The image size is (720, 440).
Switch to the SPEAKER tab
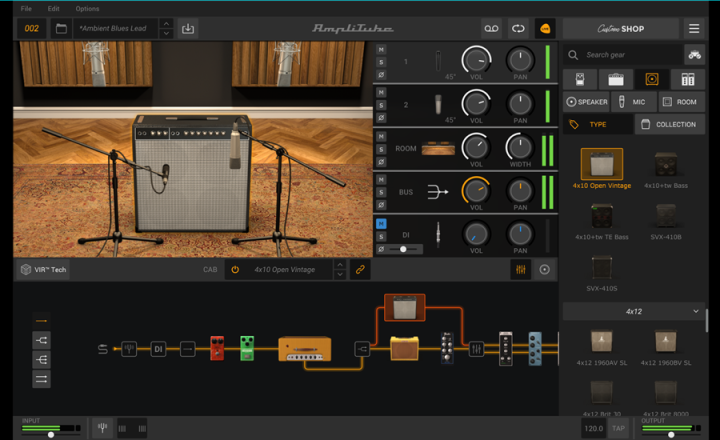(586, 102)
